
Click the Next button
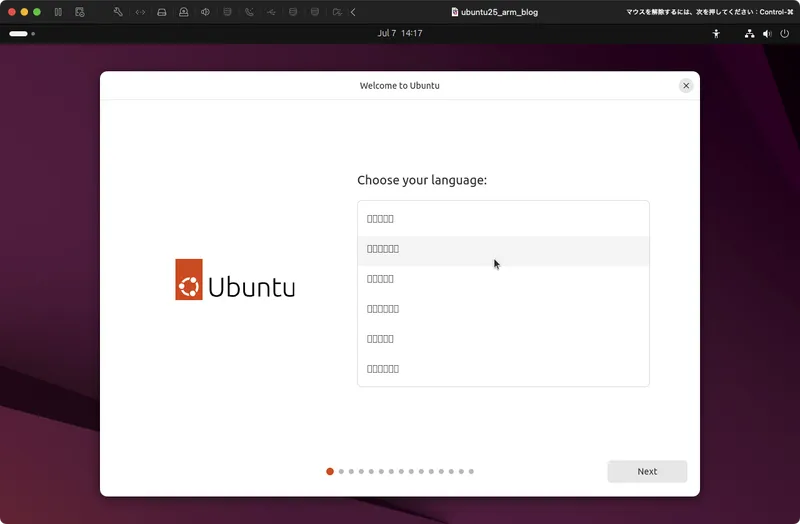[647, 471]
